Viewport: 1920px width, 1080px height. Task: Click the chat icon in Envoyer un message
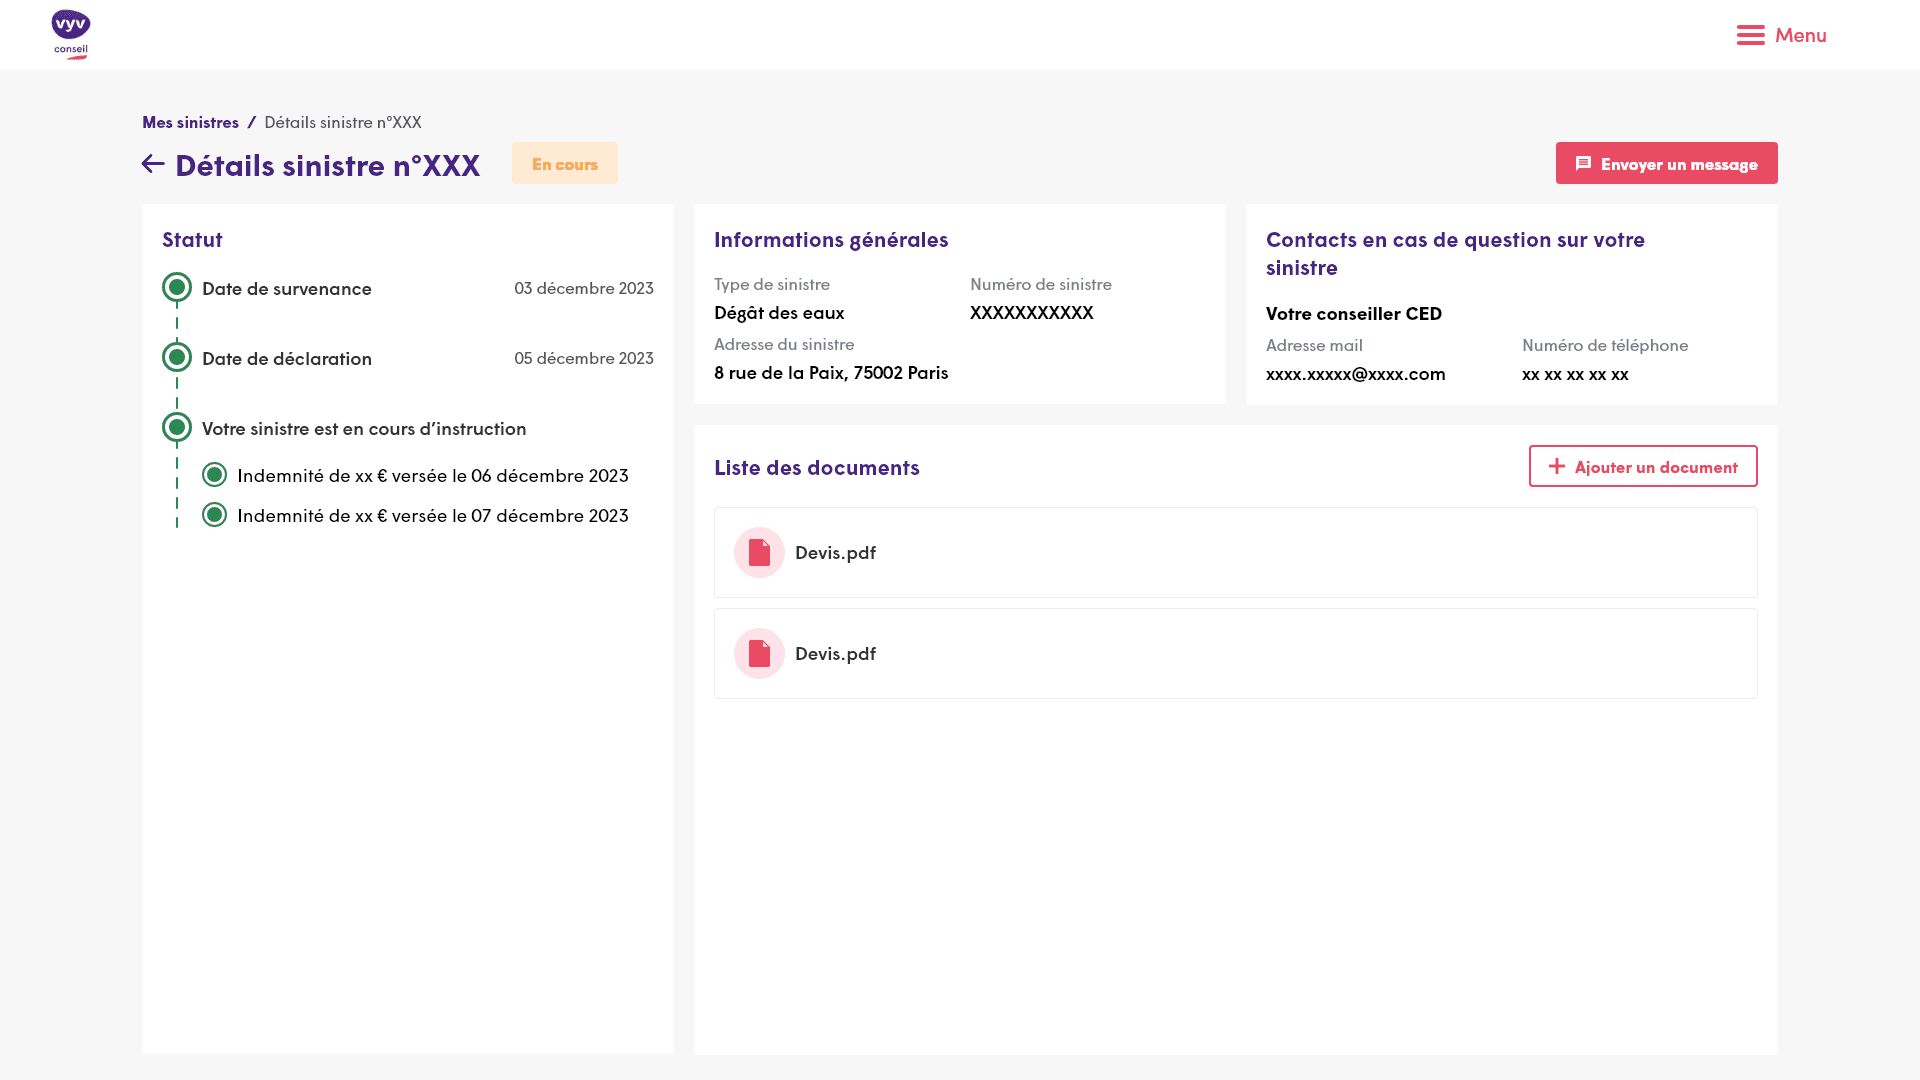click(x=1583, y=163)
